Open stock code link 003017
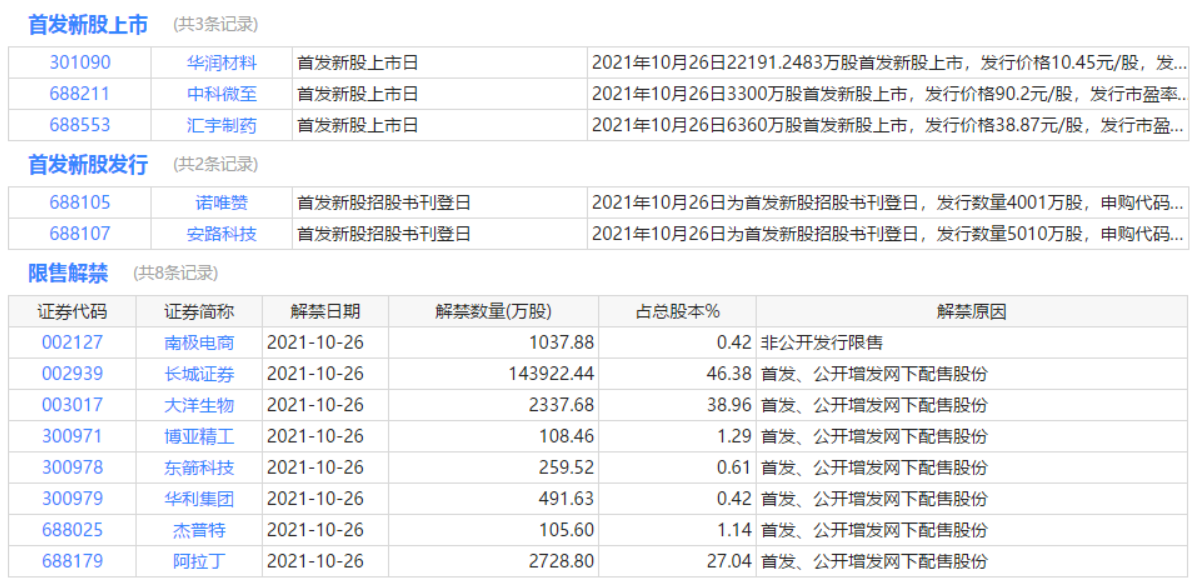This screenshot has width=1199, height=580. [x=72, y=405]
